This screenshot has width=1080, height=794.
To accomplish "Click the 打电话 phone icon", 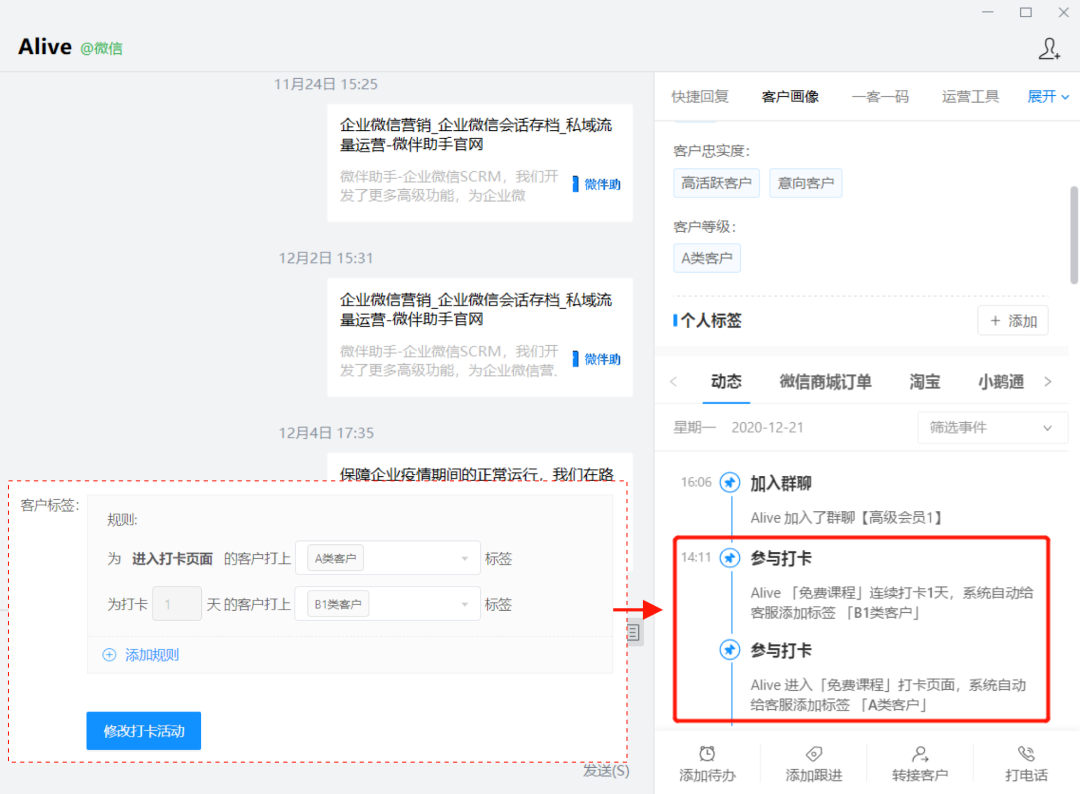I will point(1026,757).
